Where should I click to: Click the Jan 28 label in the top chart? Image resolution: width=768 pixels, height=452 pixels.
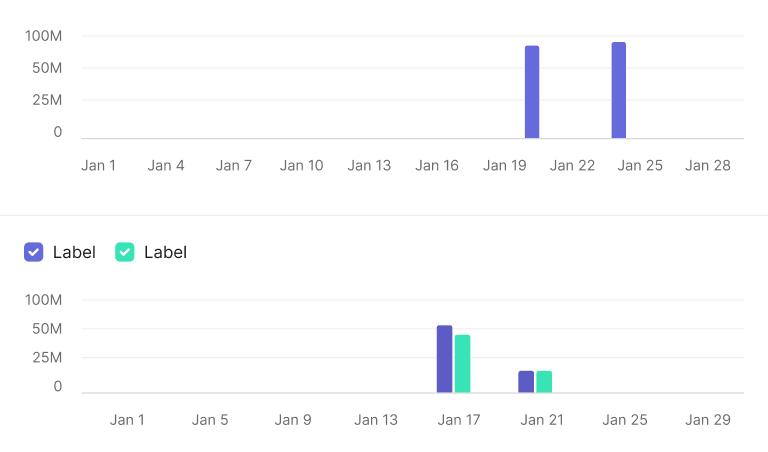point(708,166)
